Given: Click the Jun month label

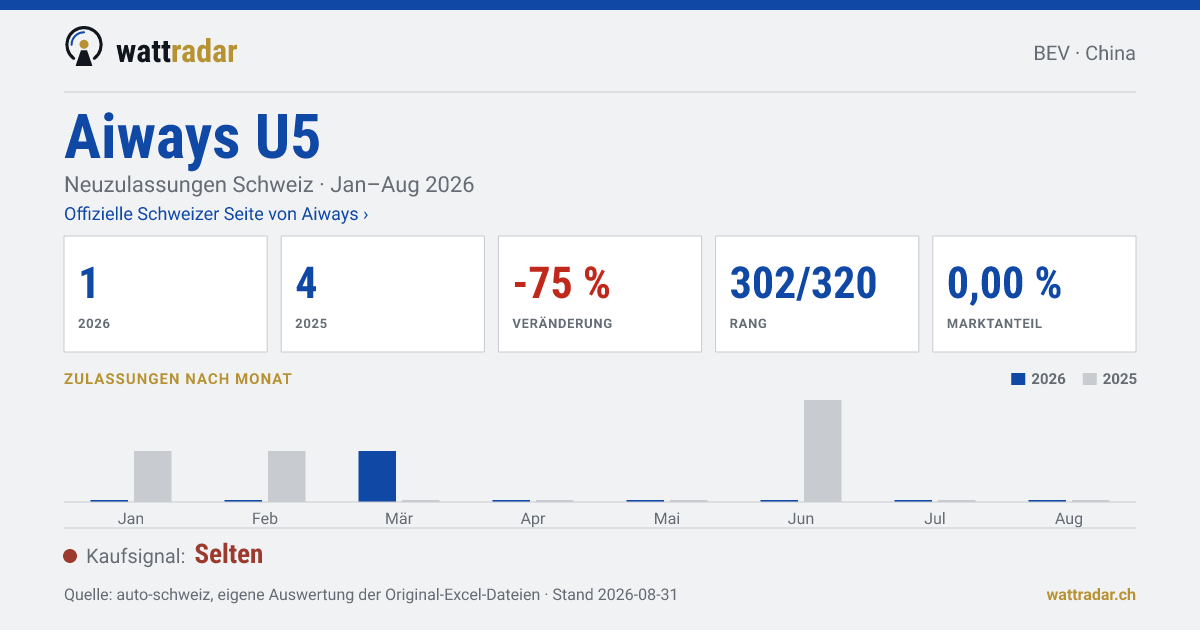Looking at the screenshot, I should pos(801,518).
